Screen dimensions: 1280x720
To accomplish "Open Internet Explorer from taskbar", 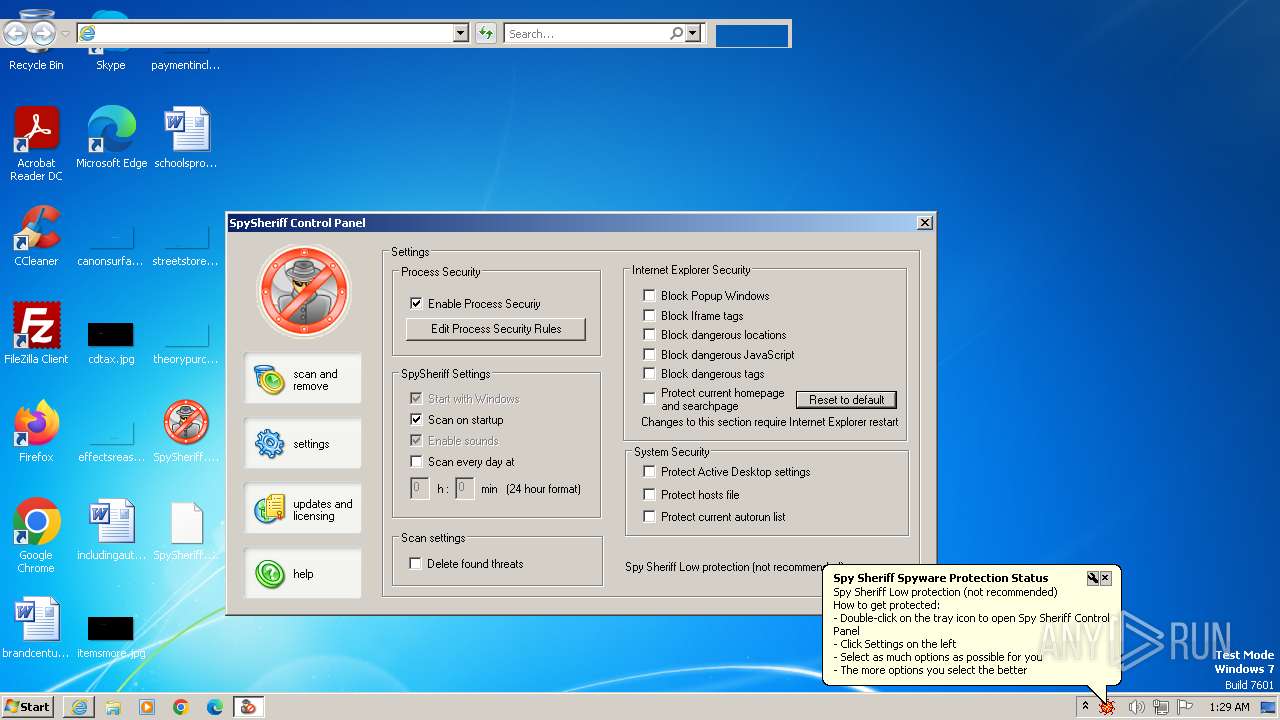I will (79, 707).
